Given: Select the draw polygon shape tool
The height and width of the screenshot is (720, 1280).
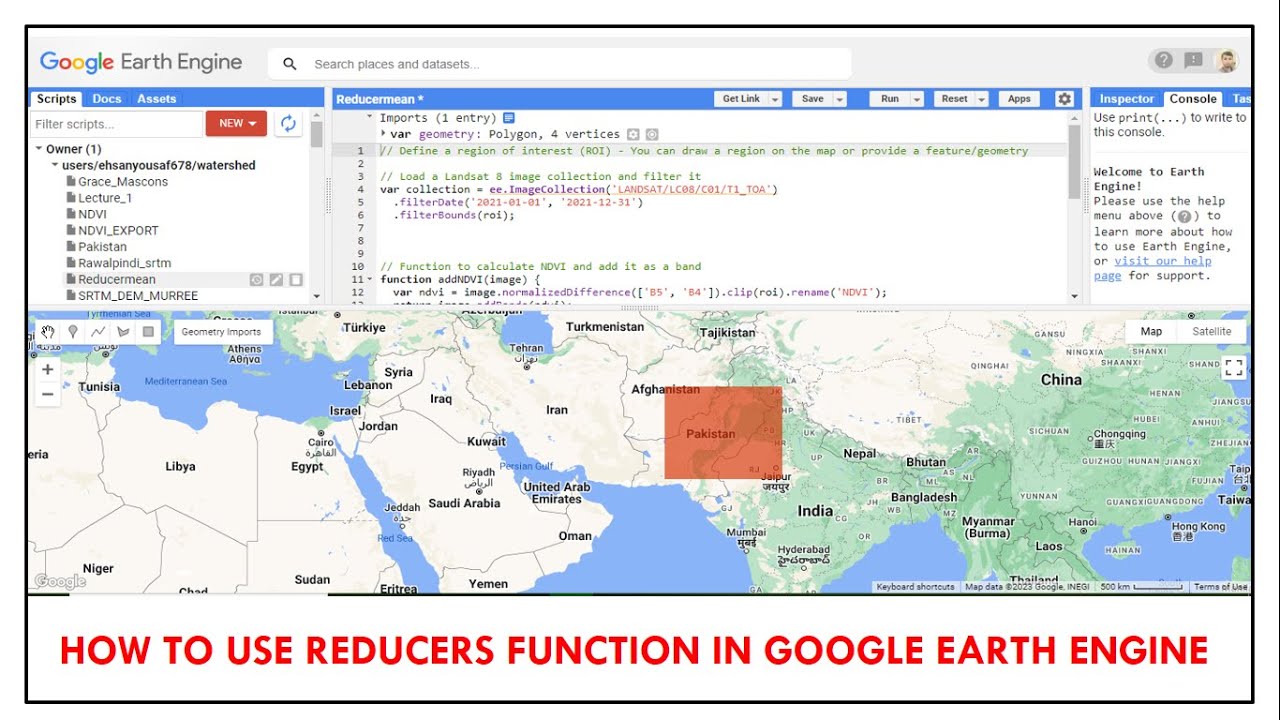Looking at the screenshot, I should point(123,331).
